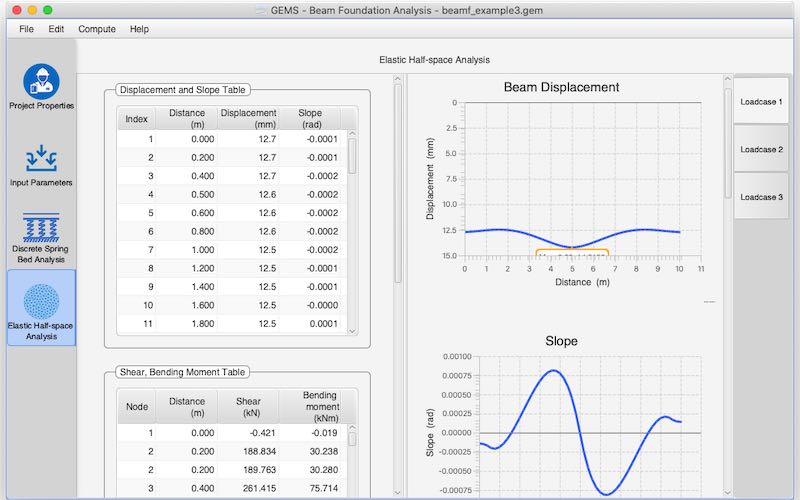This screenshot has width=800, height=500.
Task: Click shear table scroll-up arrow
Action: coord(352,428)
